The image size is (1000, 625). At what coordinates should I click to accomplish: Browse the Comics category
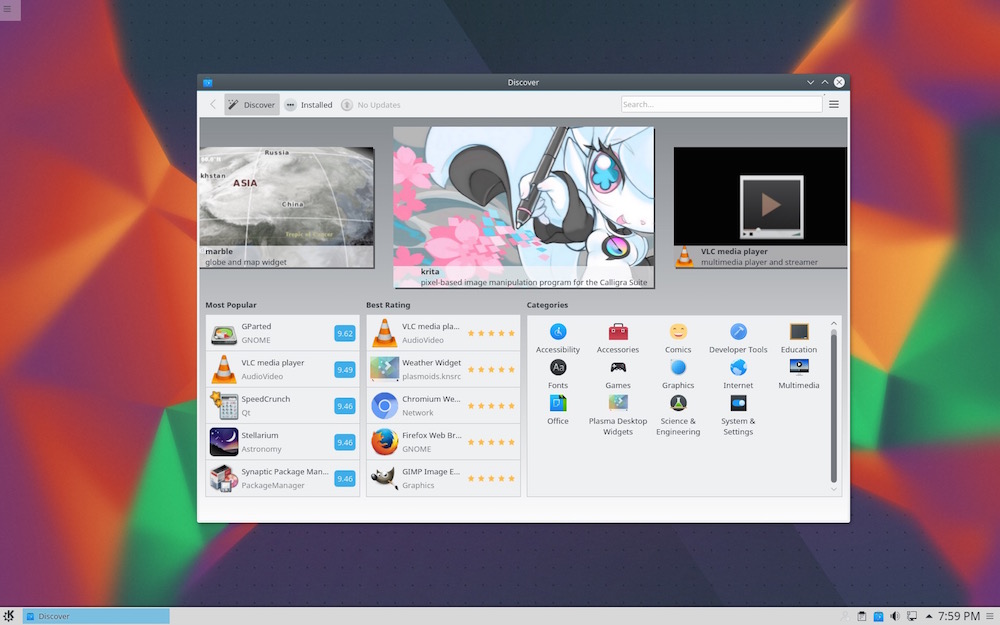click(678, 338)
